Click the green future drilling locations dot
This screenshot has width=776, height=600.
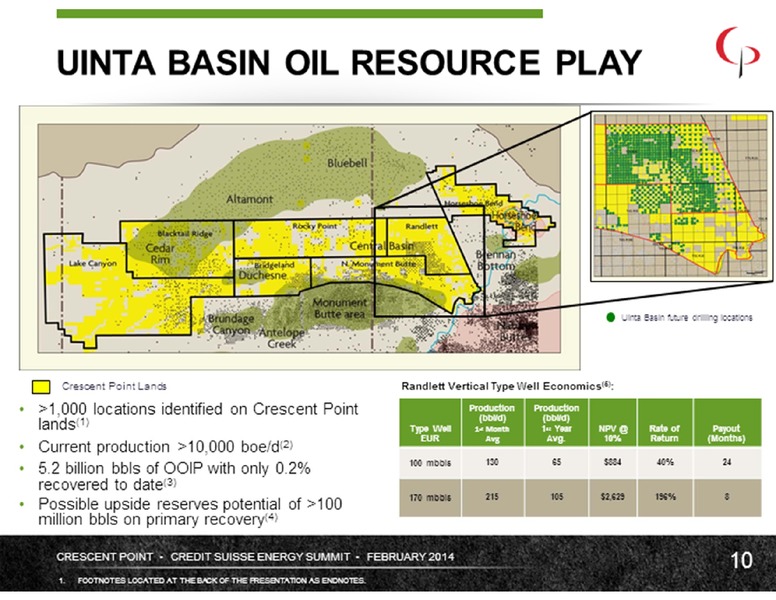click(x=611, y=317)
